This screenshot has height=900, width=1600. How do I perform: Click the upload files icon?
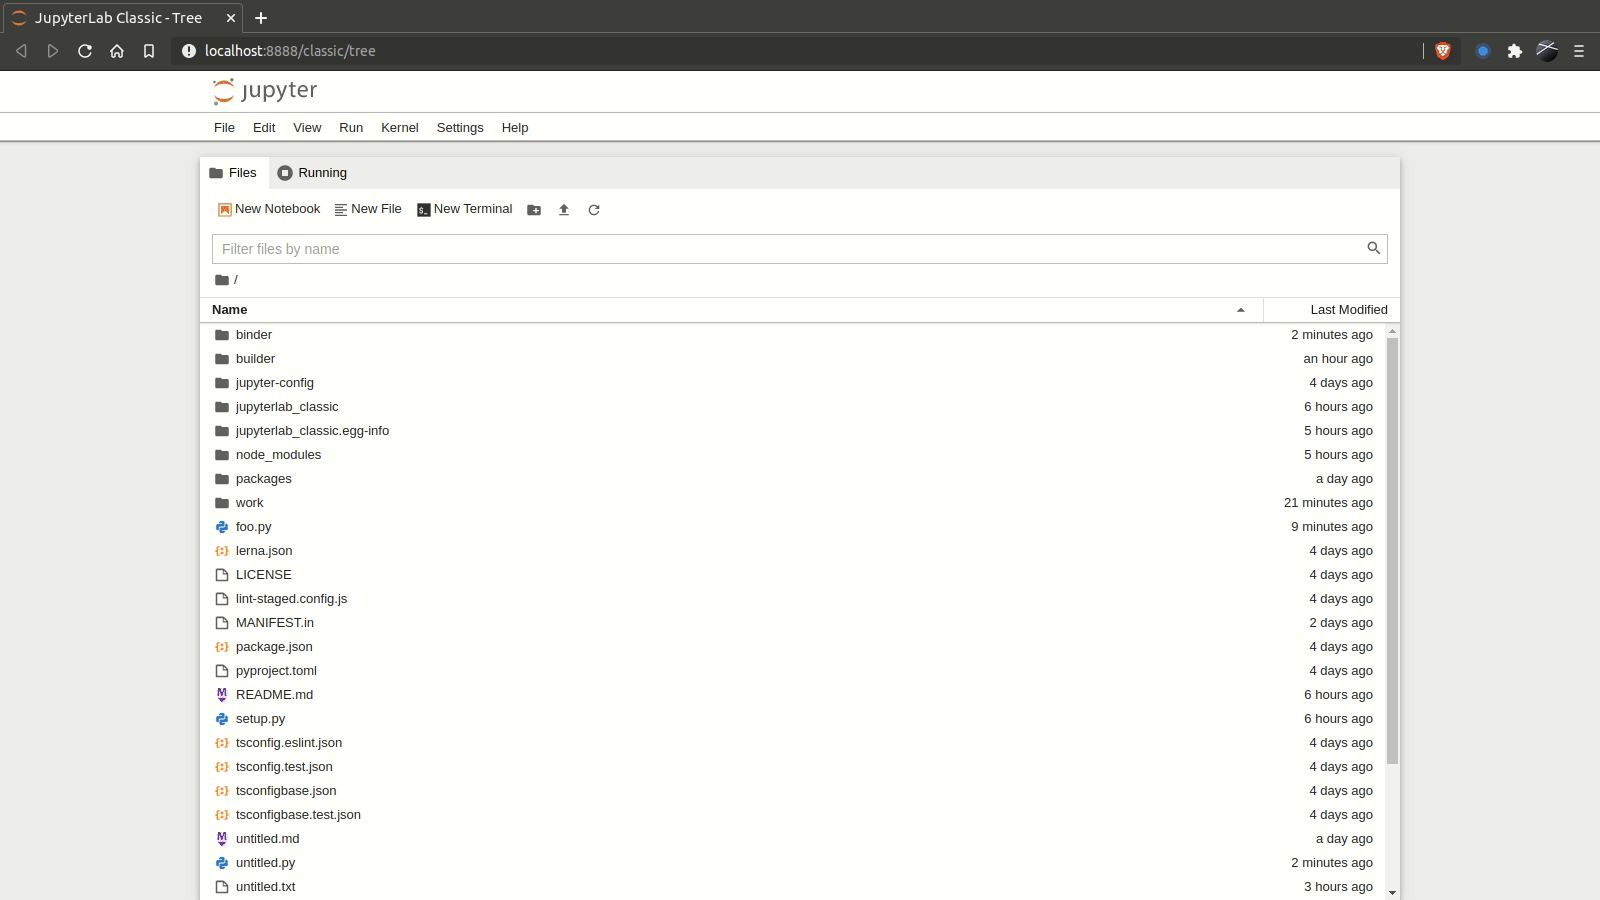click(564, 210)
